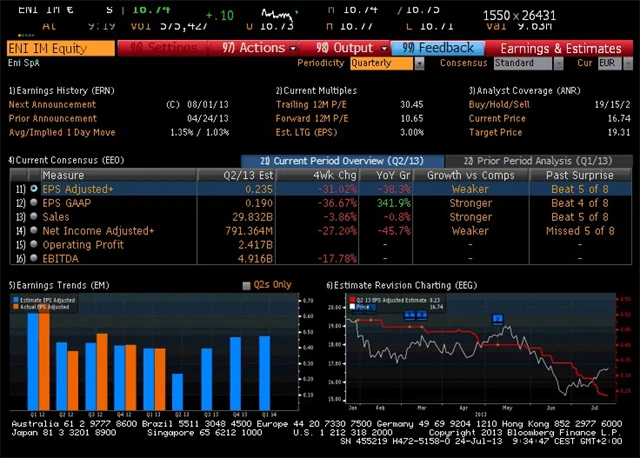
Task: Click the Sales measure row
Action: pyautogui.click(x=56, y=216)
